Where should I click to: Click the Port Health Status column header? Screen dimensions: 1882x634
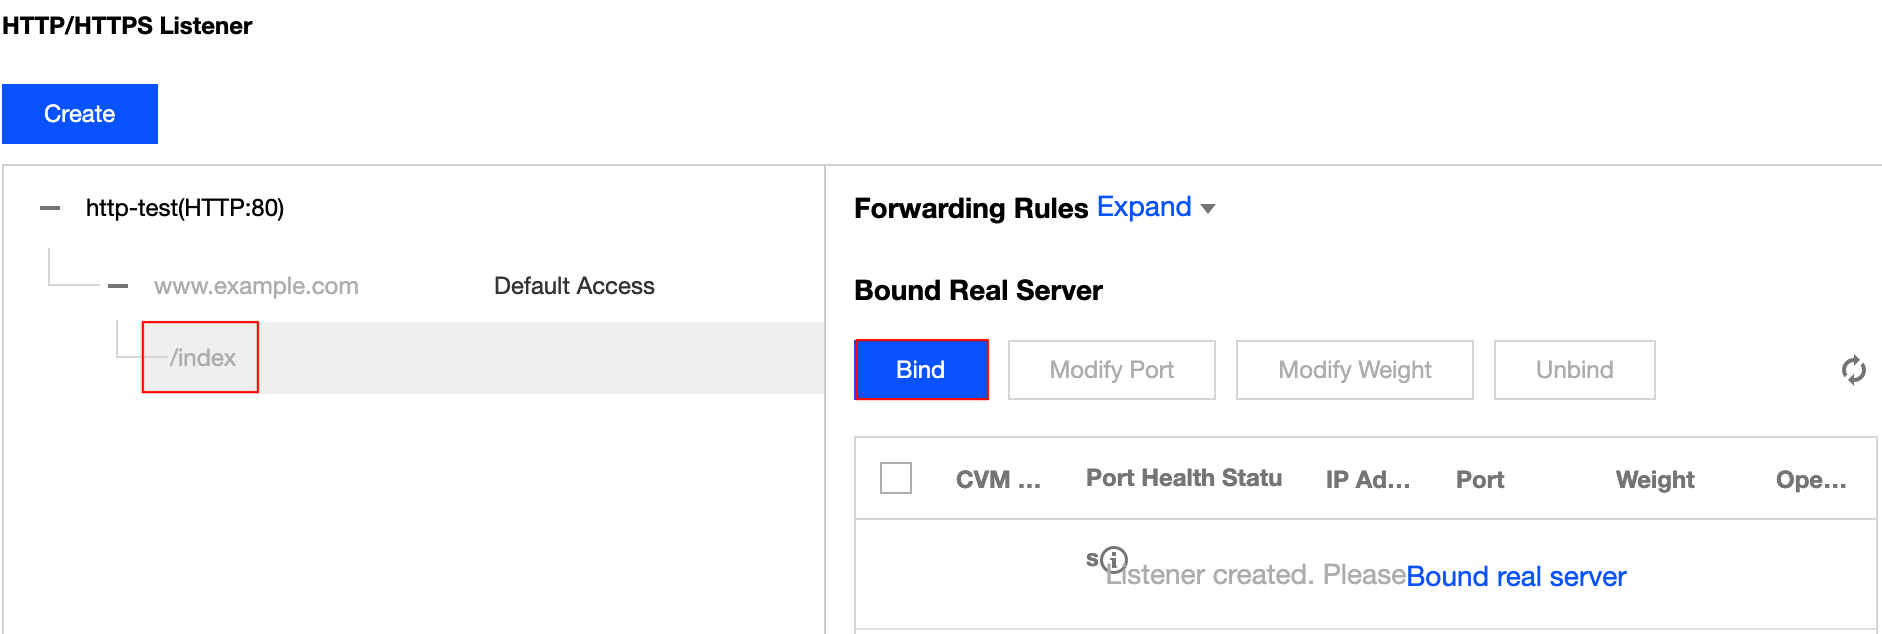click(1183, 478)
